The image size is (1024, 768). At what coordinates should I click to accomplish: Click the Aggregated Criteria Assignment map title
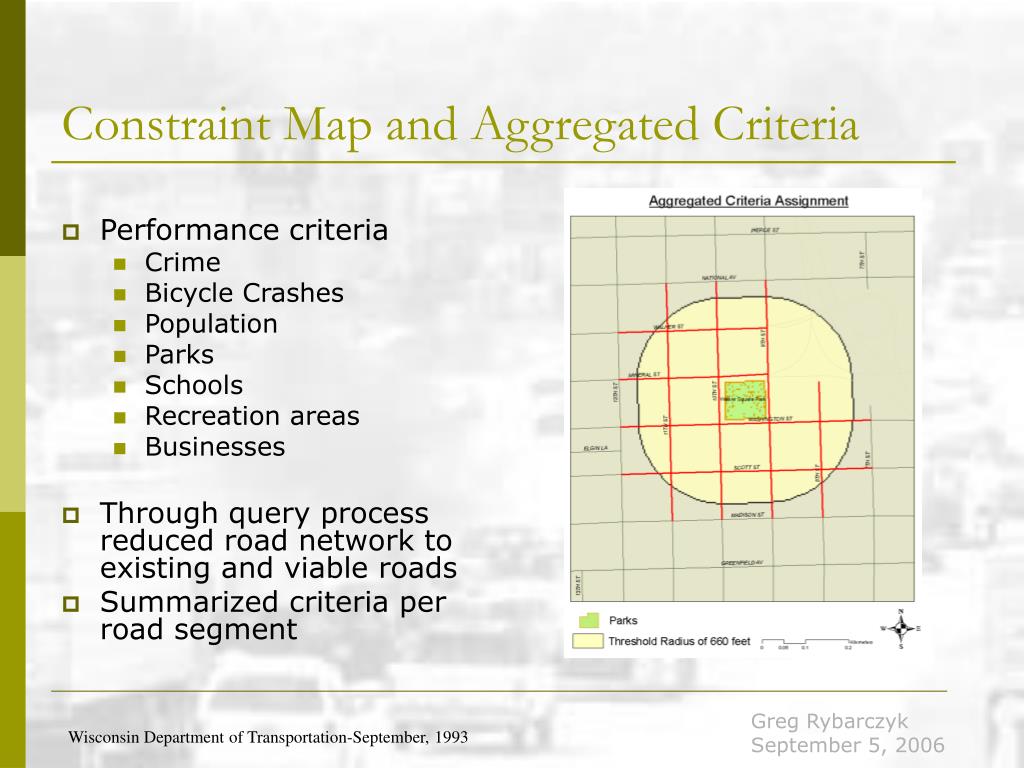coord(748,200)
